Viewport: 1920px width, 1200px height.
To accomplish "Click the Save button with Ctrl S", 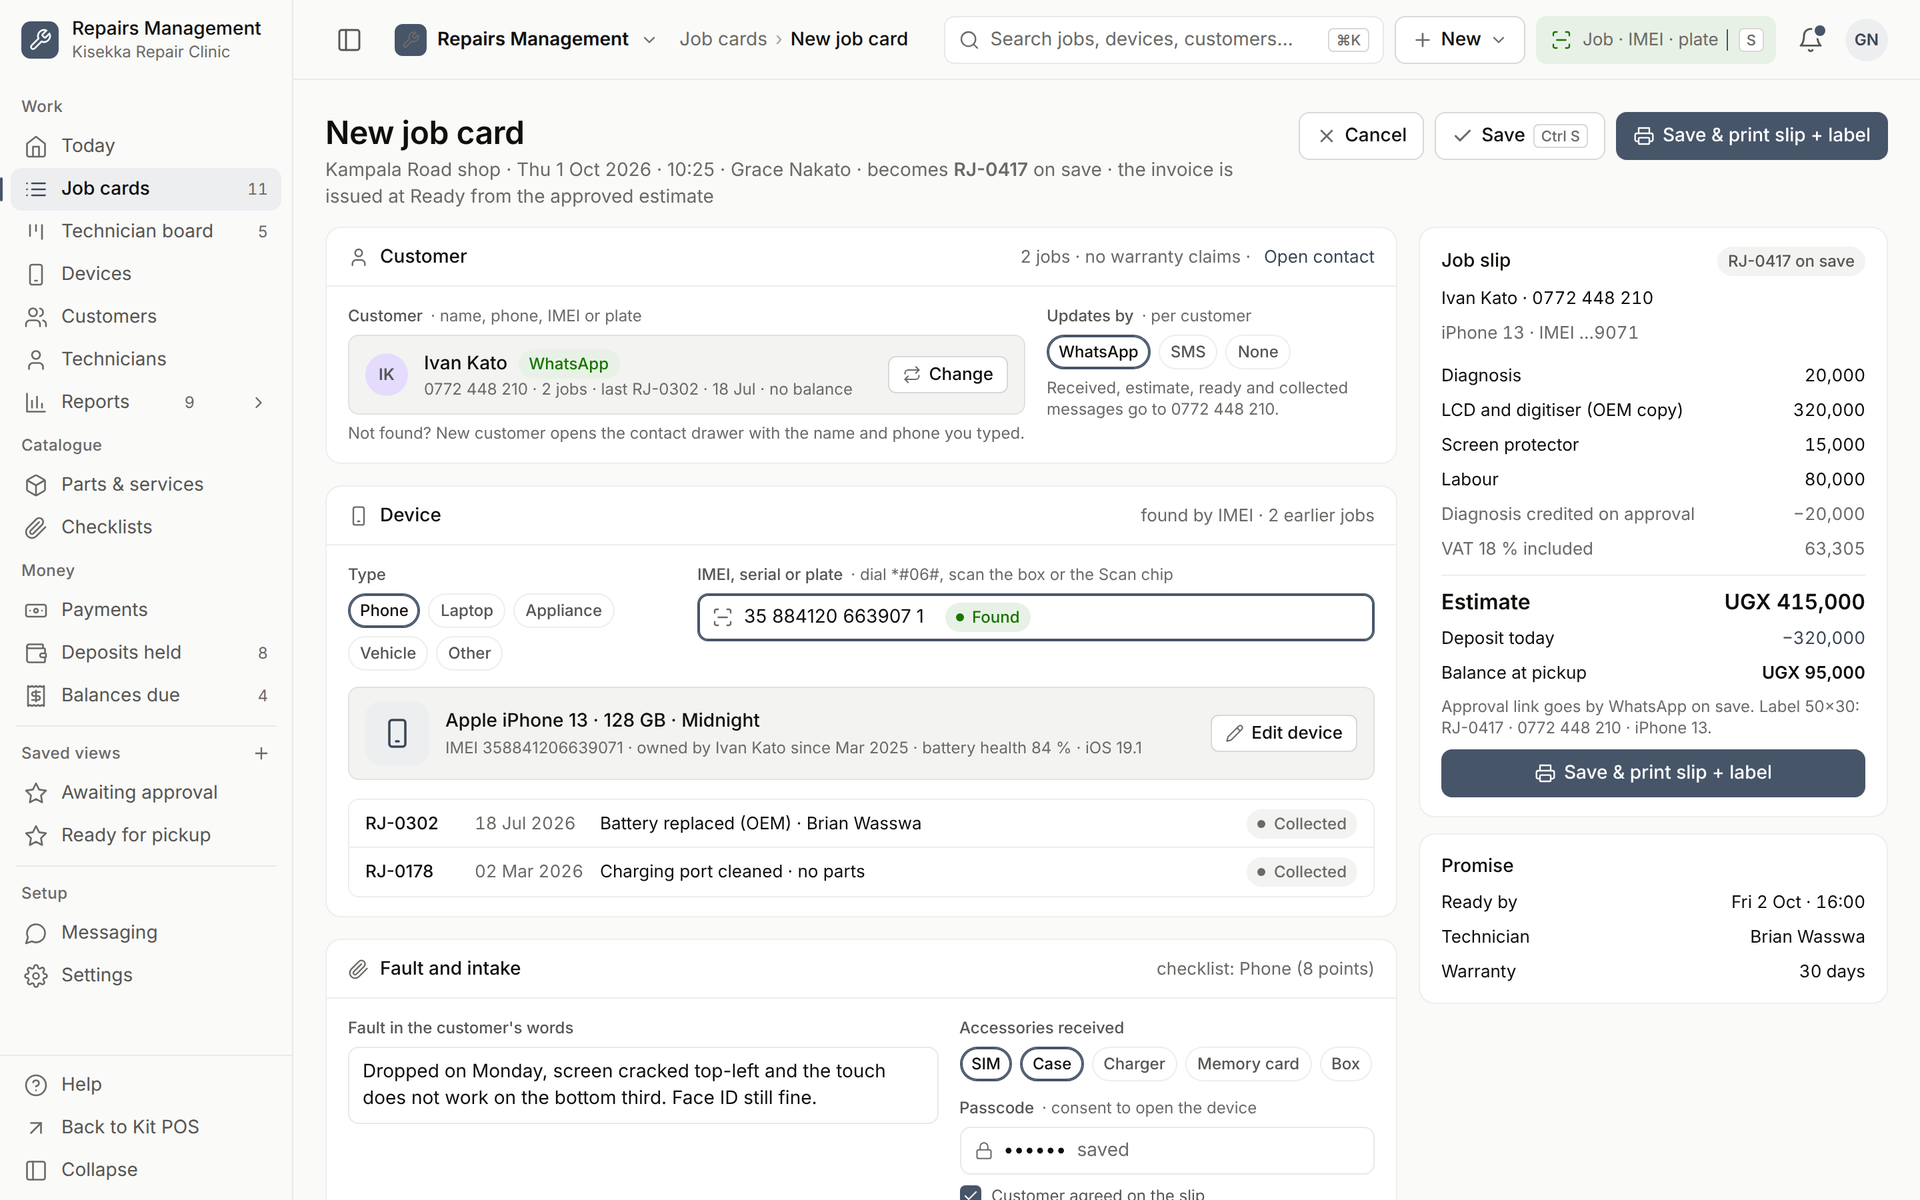I will click(x=1519, y=136).
